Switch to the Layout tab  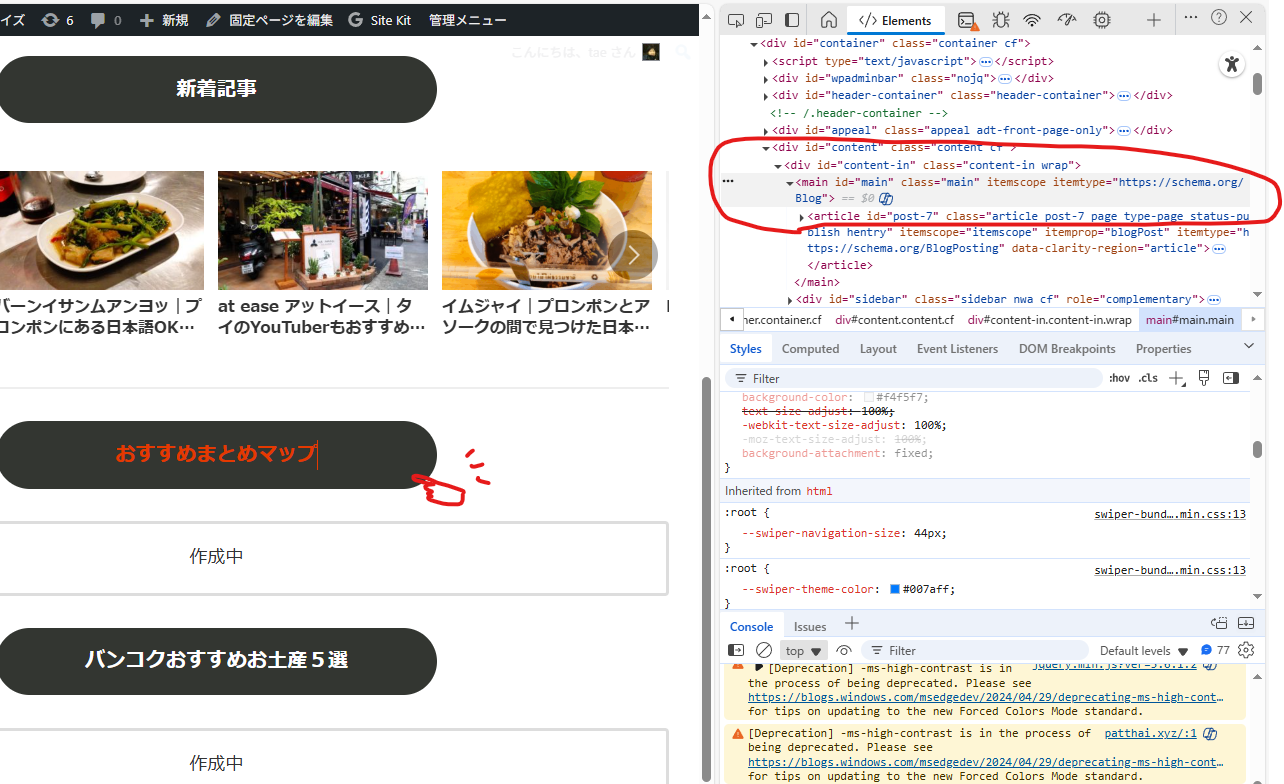click(x=878, y=349)
